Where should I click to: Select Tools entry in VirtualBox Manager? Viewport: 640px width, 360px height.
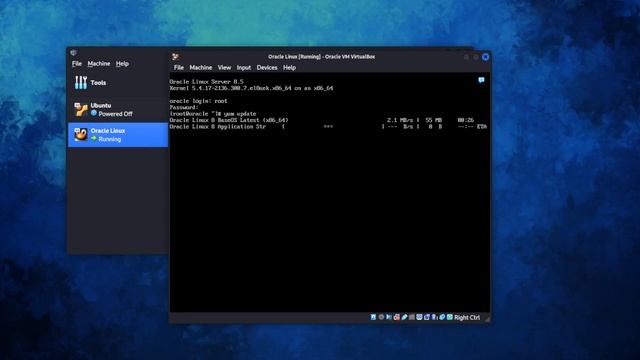(x=118, y=83)
